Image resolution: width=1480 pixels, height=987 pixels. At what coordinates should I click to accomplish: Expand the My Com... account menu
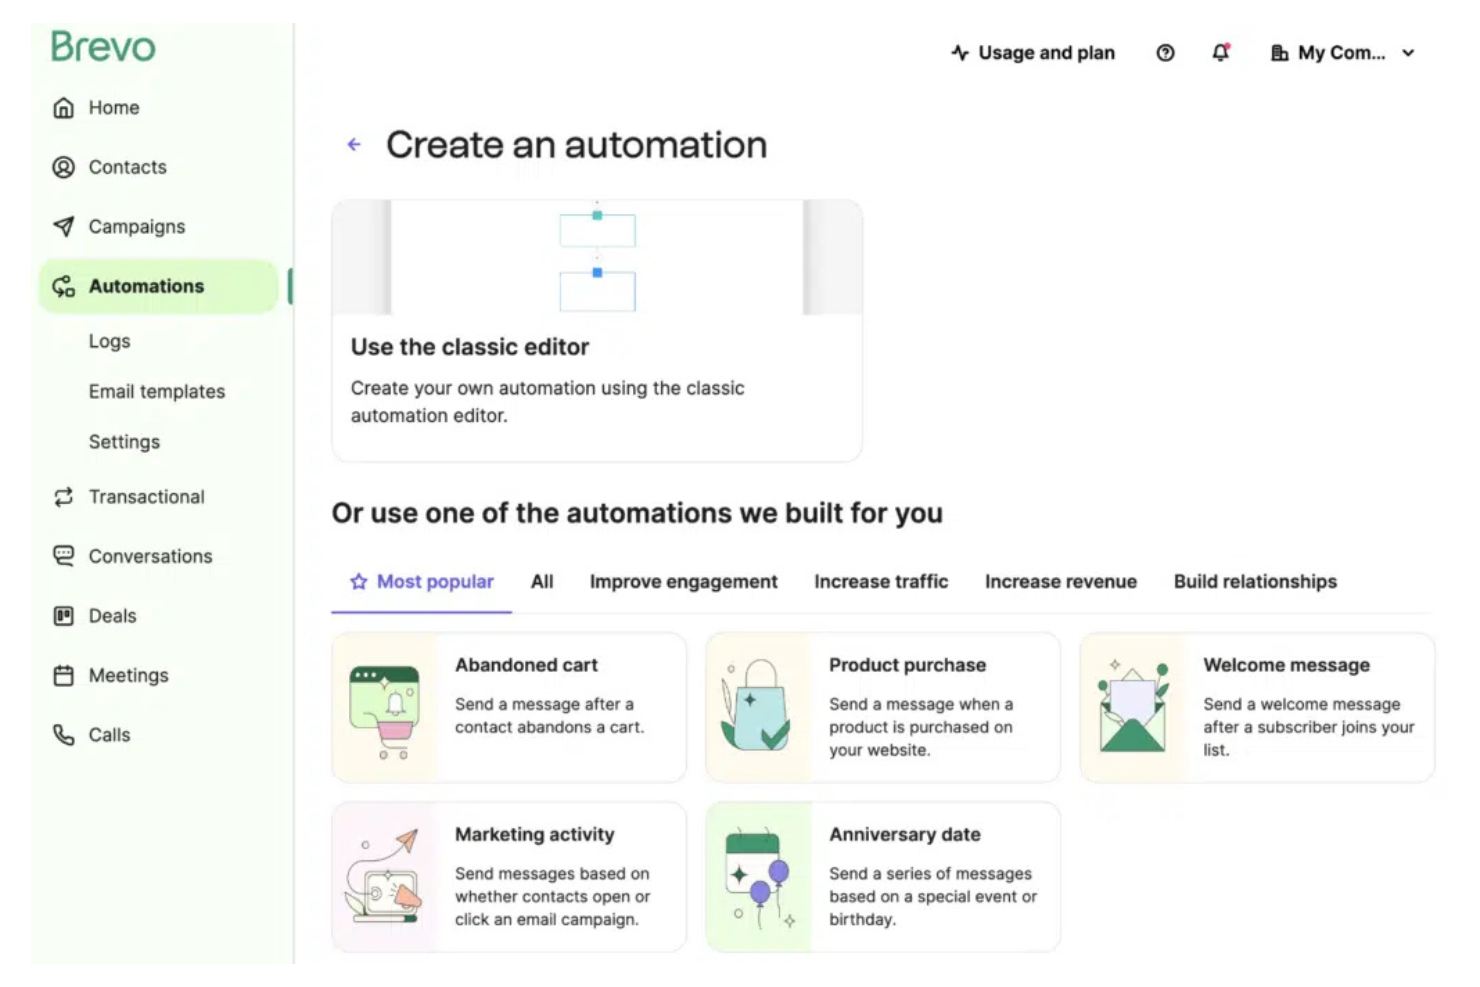[1342, 53]
